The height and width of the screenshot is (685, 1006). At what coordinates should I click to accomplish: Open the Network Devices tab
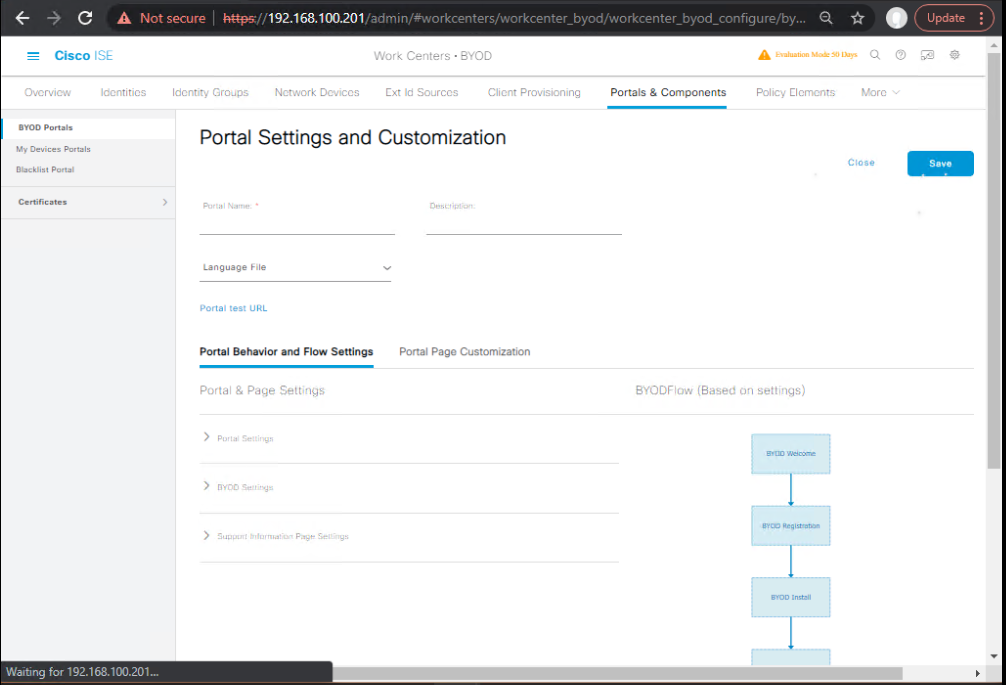click(x=317, y=92)
